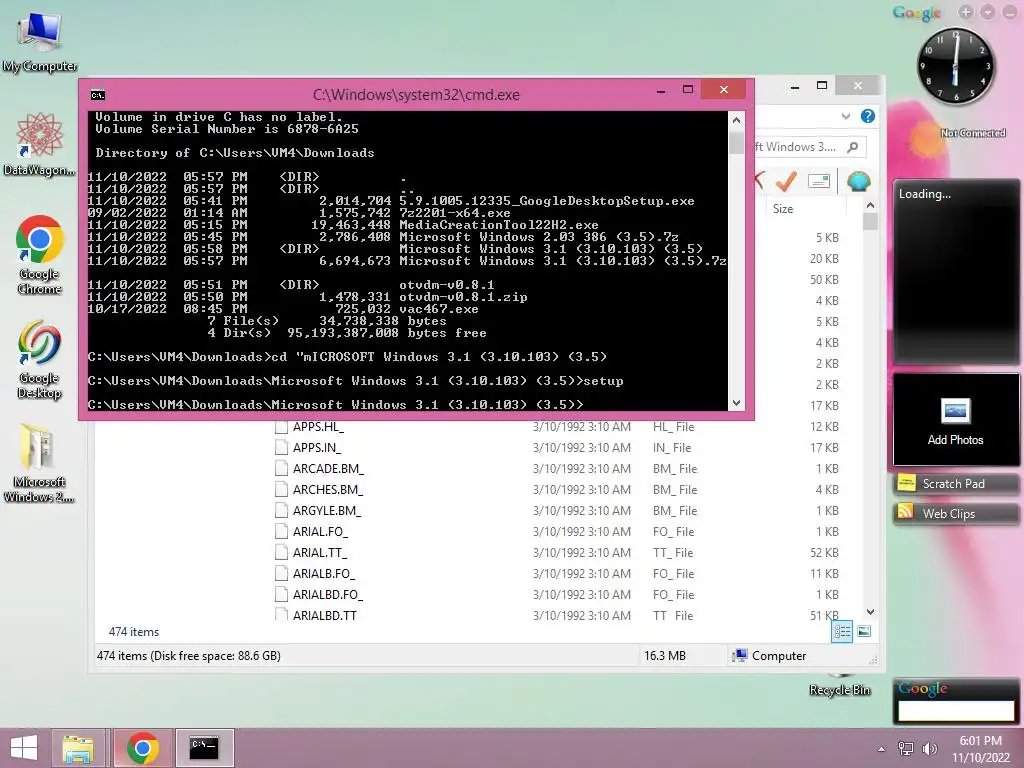Viewport: 1024px width, 768px height.
Task: Click the volume speaker tray icon
Action: tap(929, 749)
